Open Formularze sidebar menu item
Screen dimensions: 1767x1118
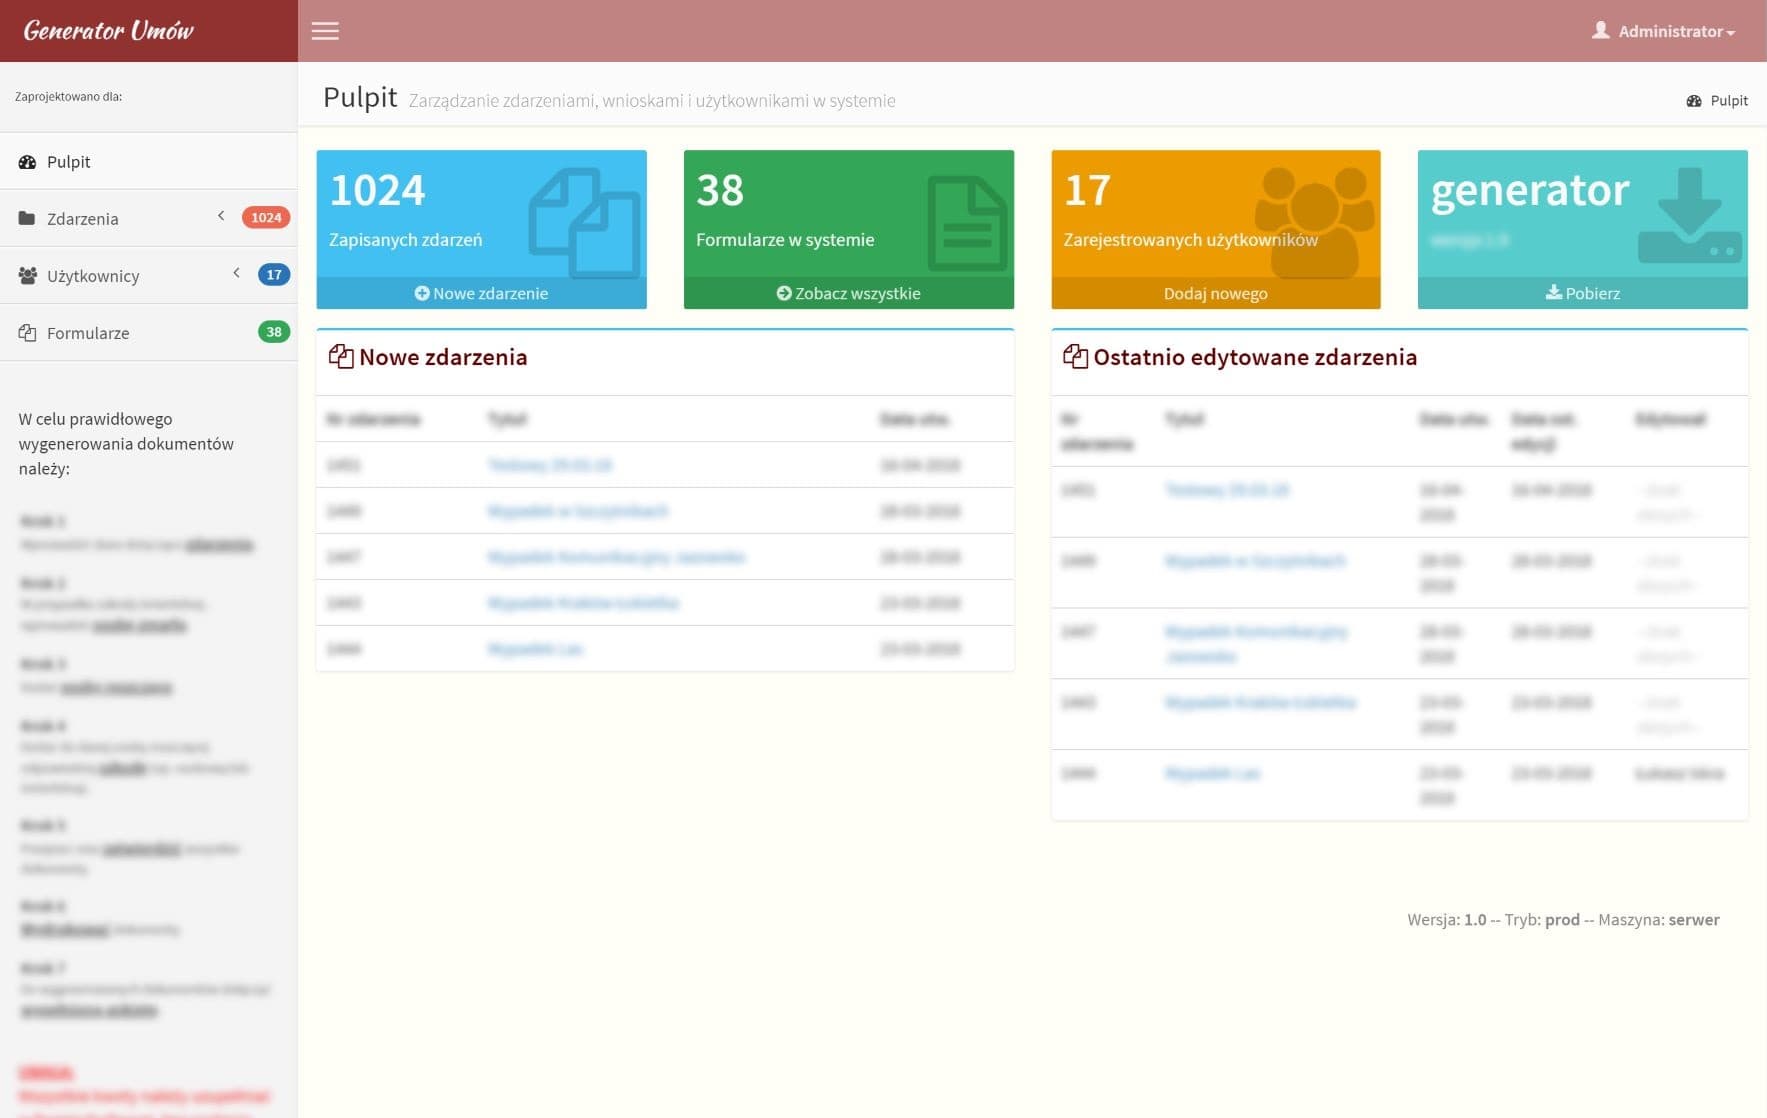pyautogui.click(x=148, y=332)
